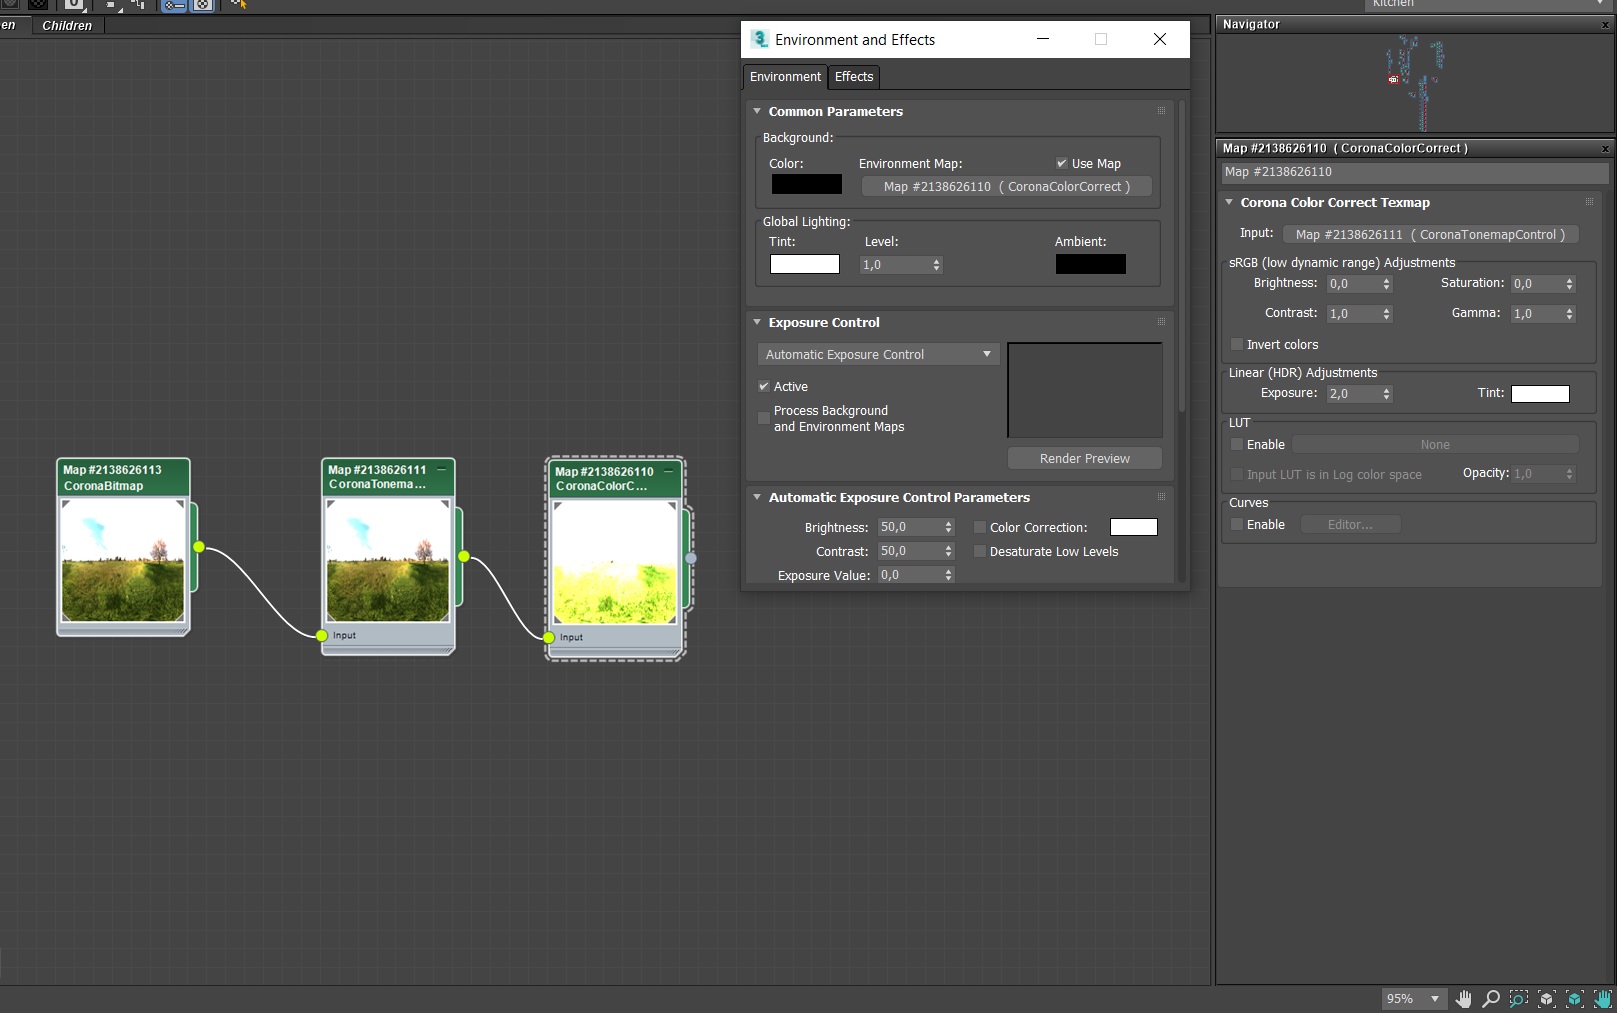Select the CoronaBitmap node thumbnail

(x=123, y=560)
